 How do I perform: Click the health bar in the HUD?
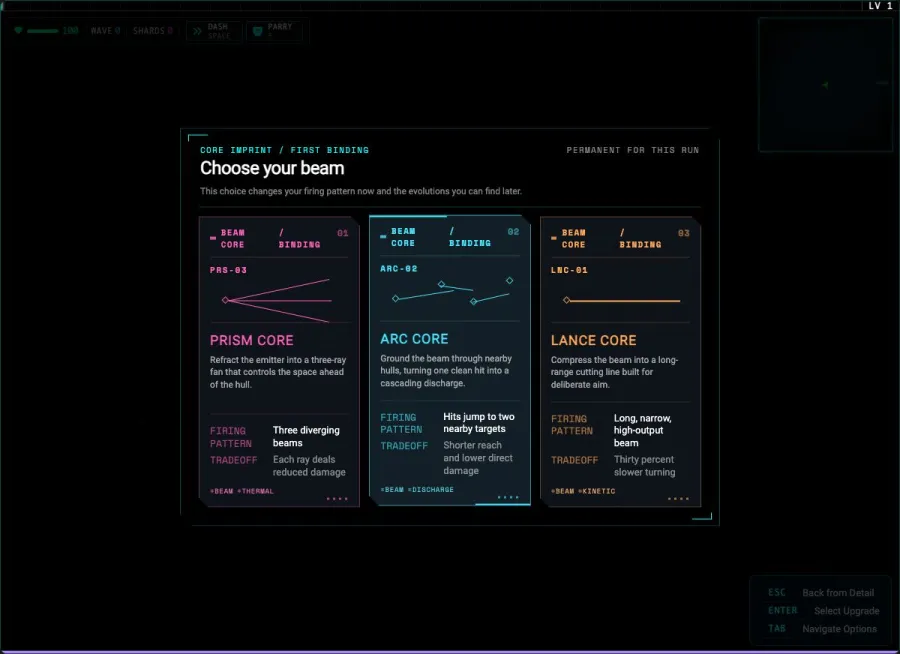tap(42, 31)
